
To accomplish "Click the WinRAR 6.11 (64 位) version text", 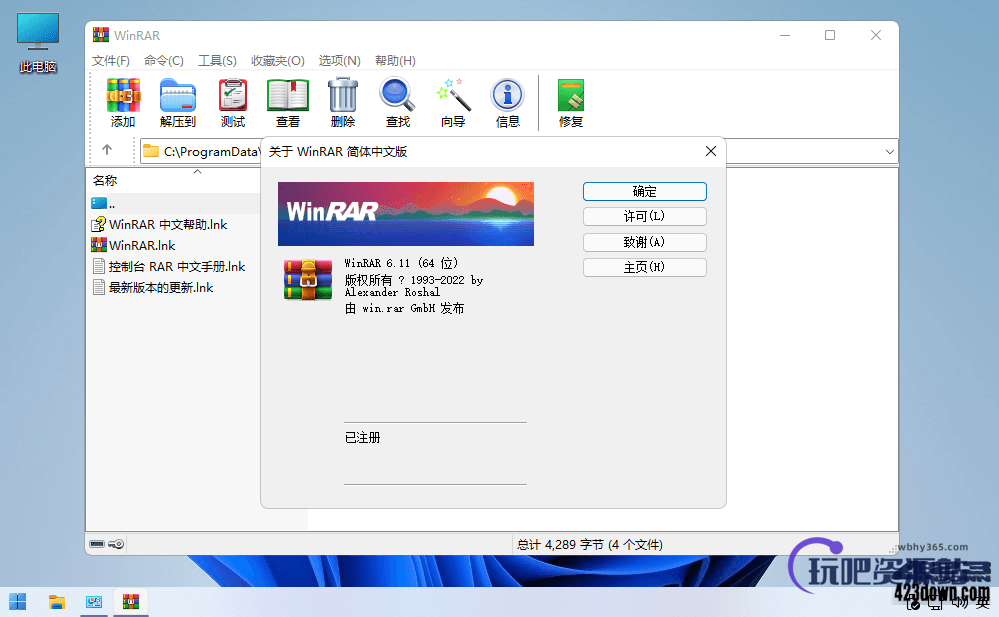I will pos(401,263).
